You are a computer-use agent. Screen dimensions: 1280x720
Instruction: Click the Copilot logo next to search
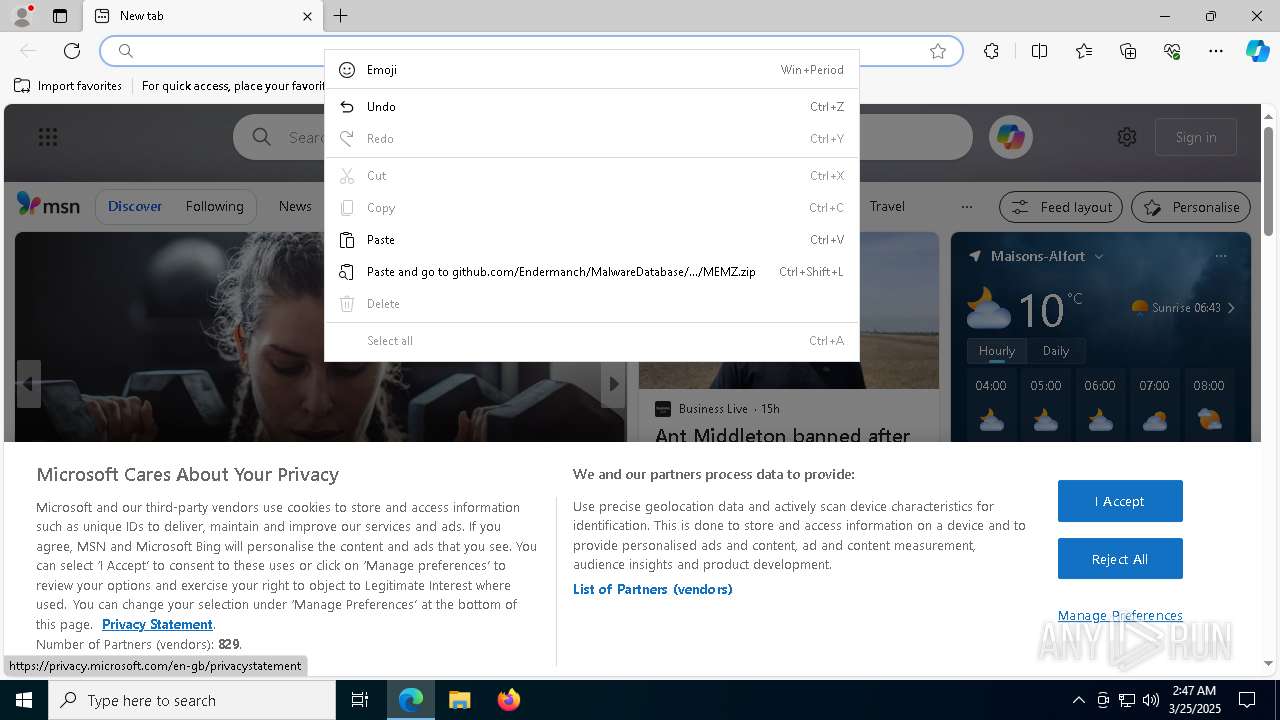[1010, 137]
